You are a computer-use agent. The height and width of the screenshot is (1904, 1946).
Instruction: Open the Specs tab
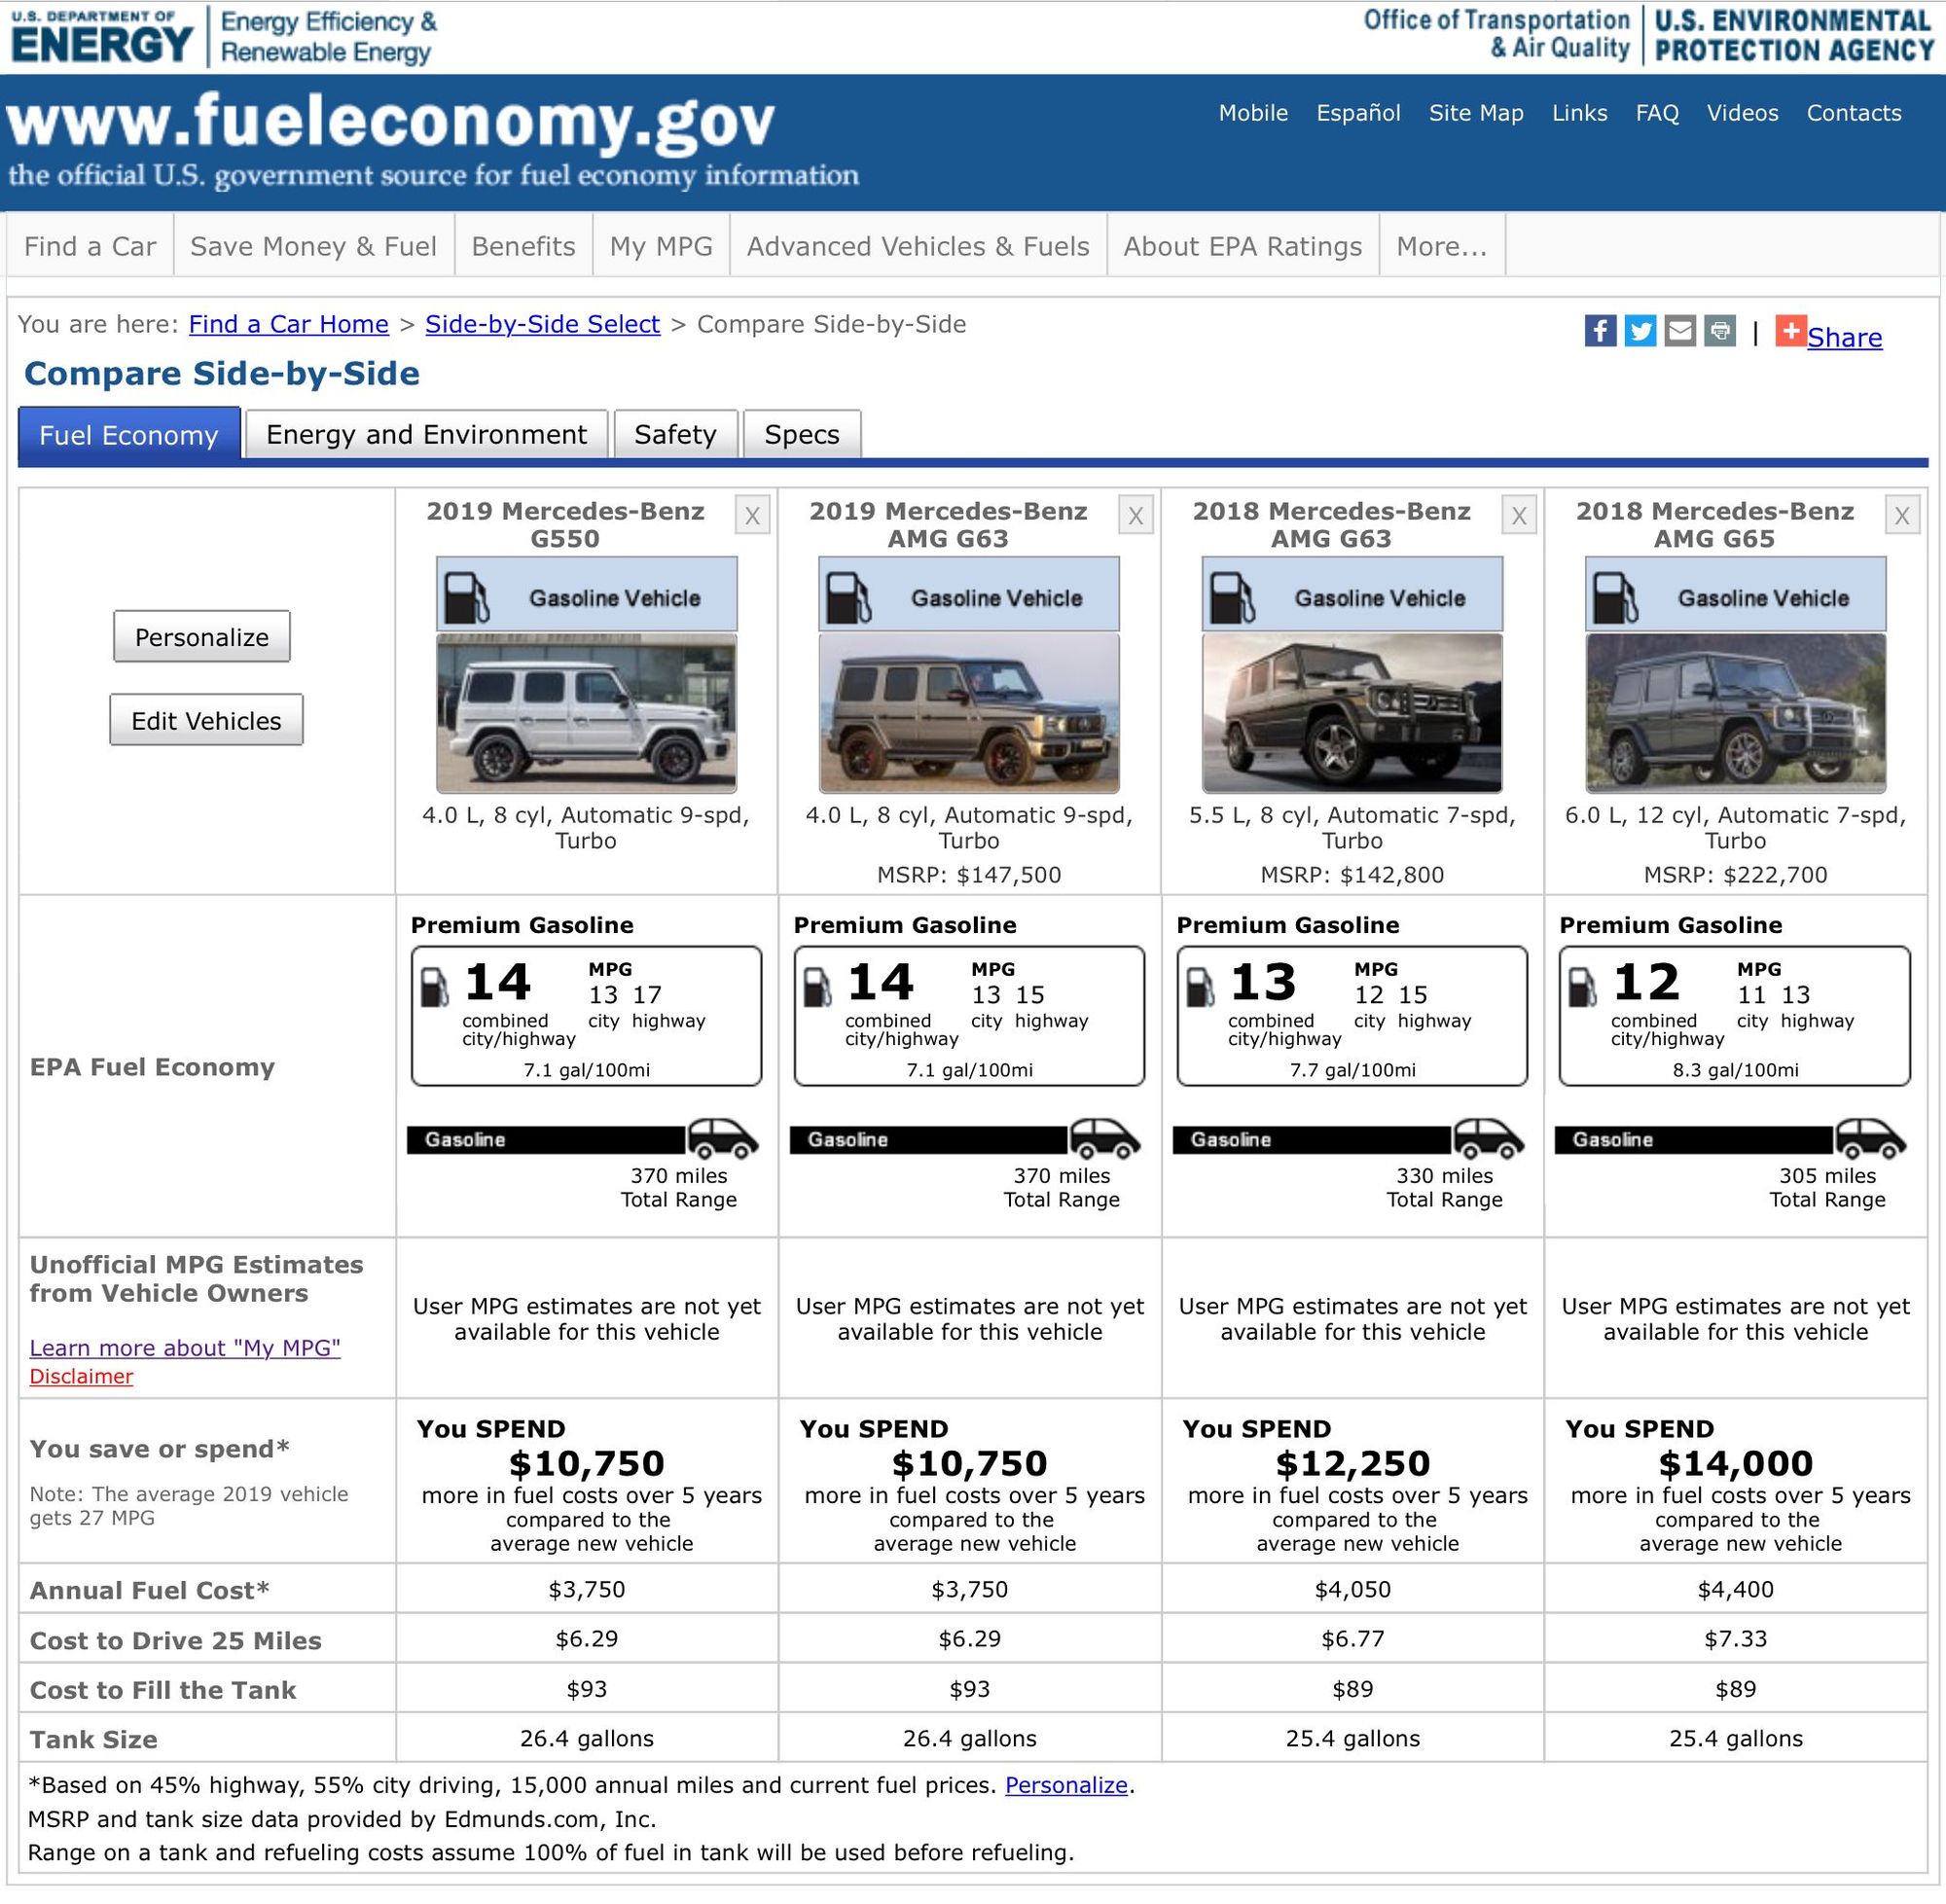[802, 434]
